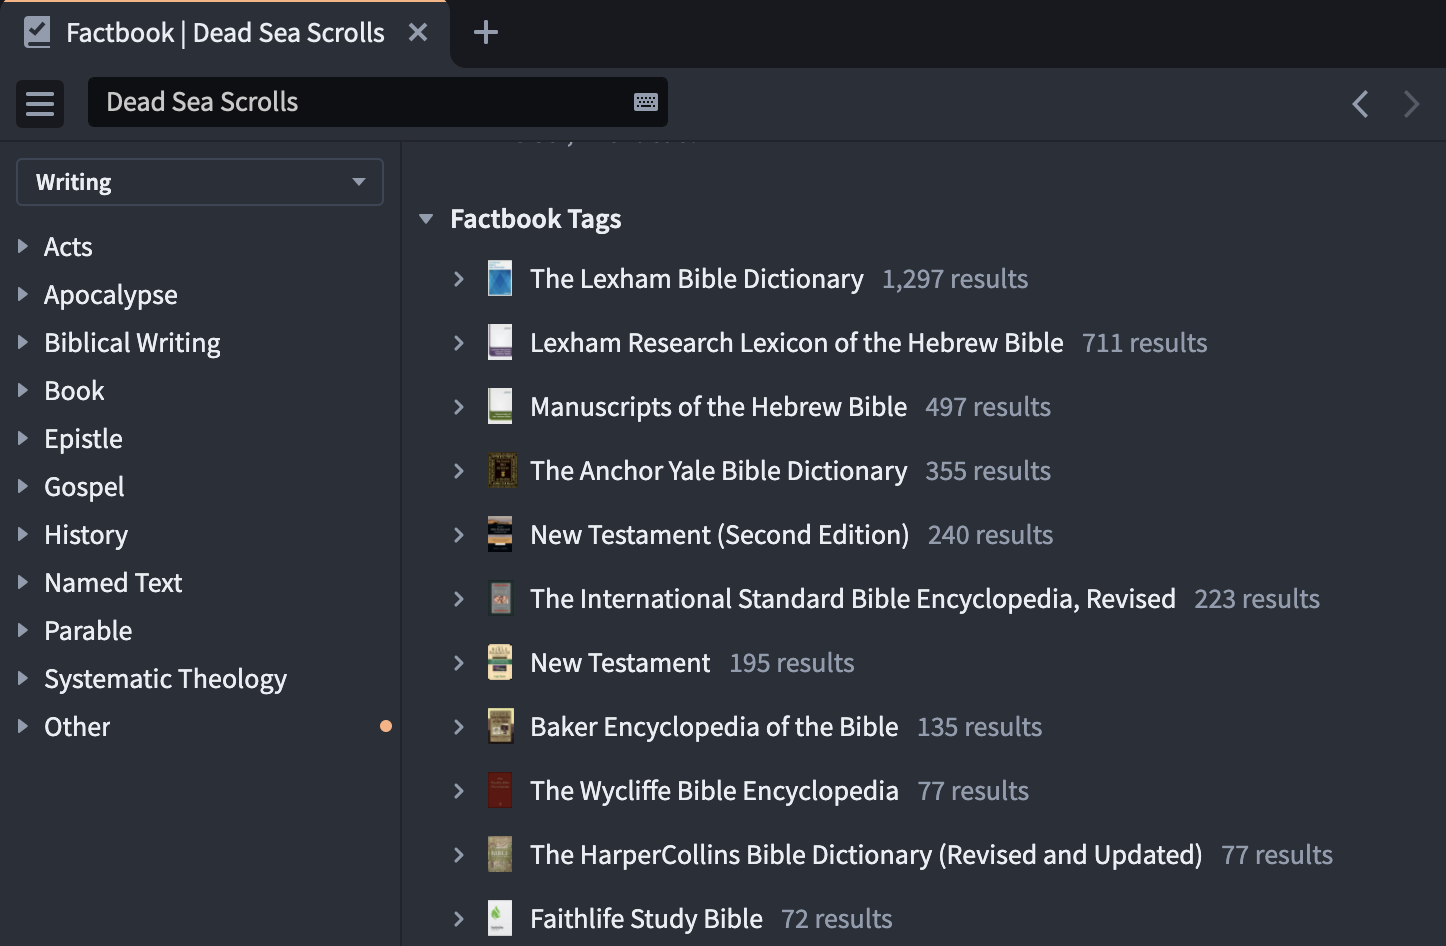Expand Manuscripts of the Hebrew Bible results
1446x946 pixels.
[x=459, y=407]
